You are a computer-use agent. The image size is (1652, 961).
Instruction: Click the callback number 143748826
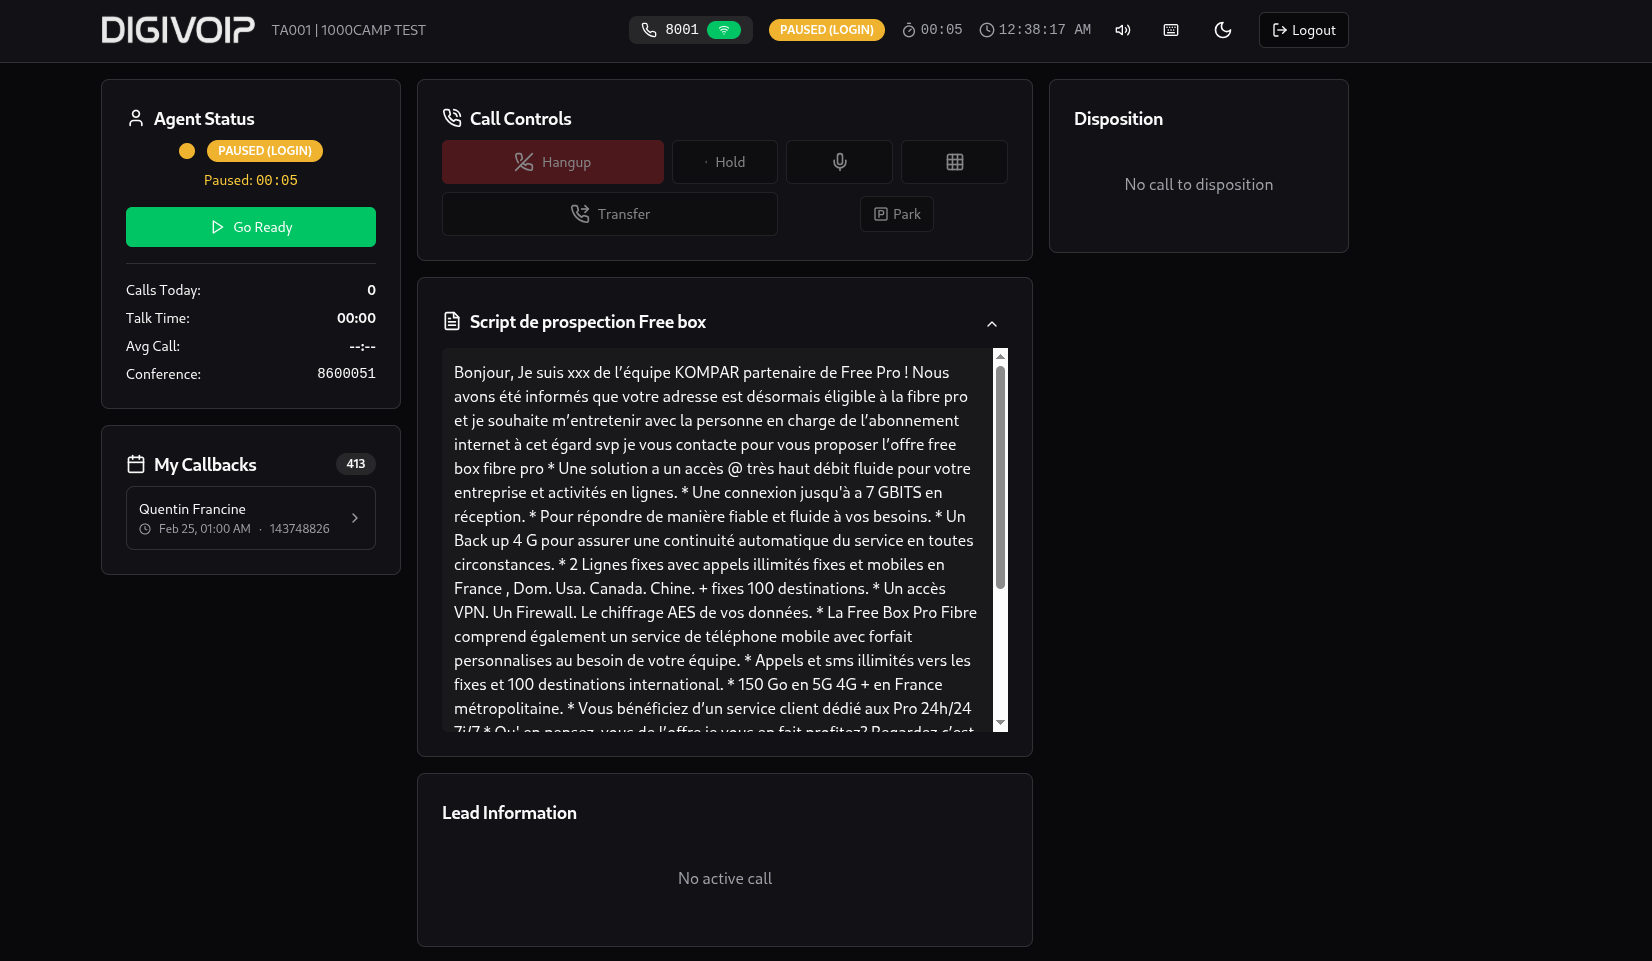[299, 529]
